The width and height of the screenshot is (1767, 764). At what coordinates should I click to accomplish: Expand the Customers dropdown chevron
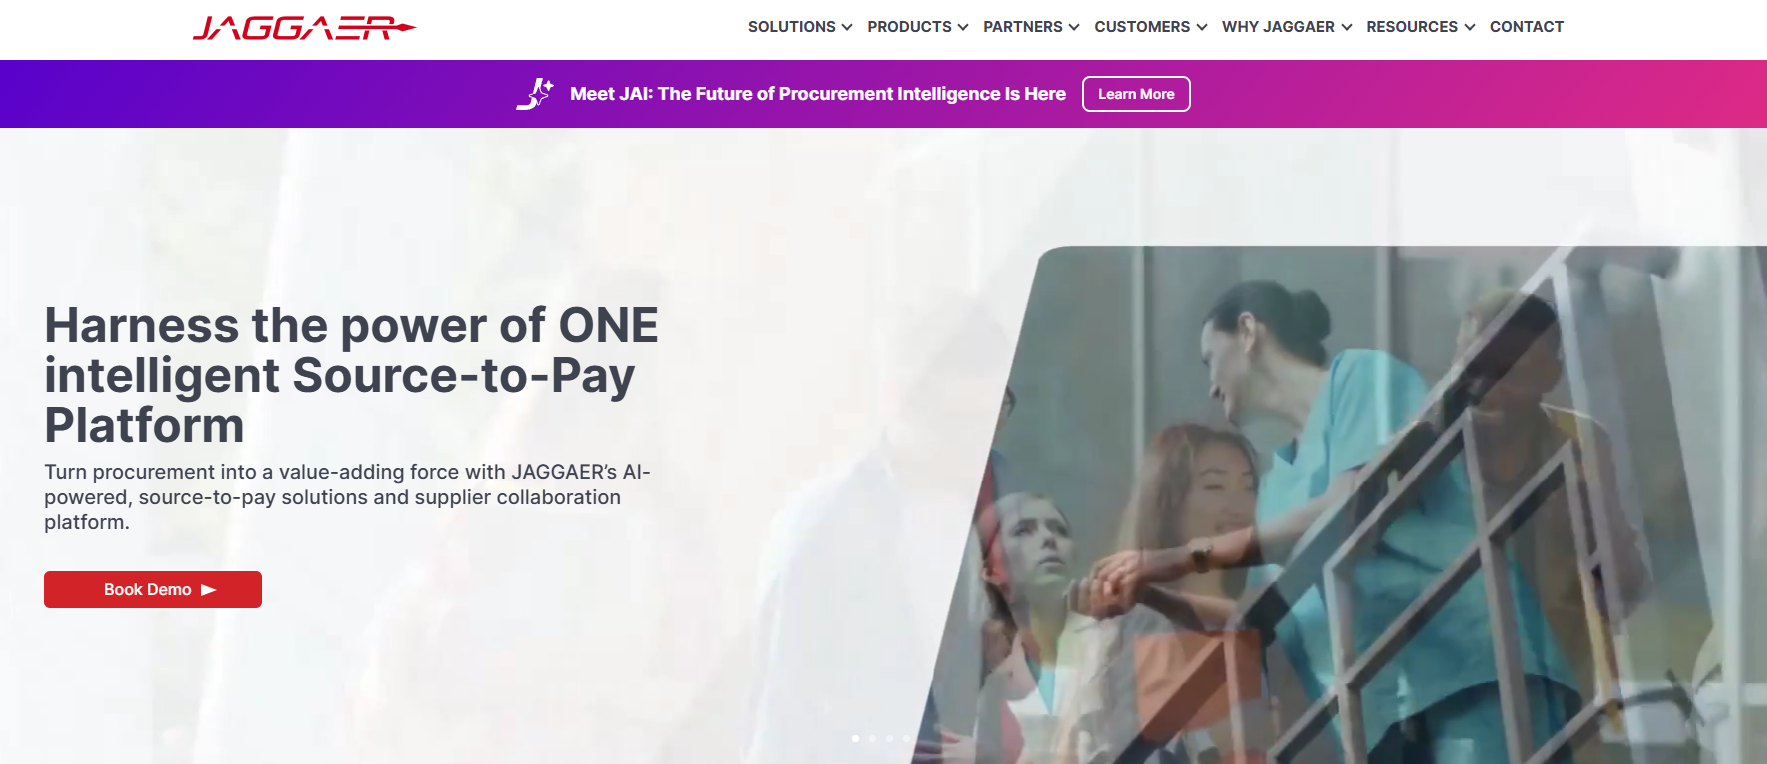pos(1202,27)
